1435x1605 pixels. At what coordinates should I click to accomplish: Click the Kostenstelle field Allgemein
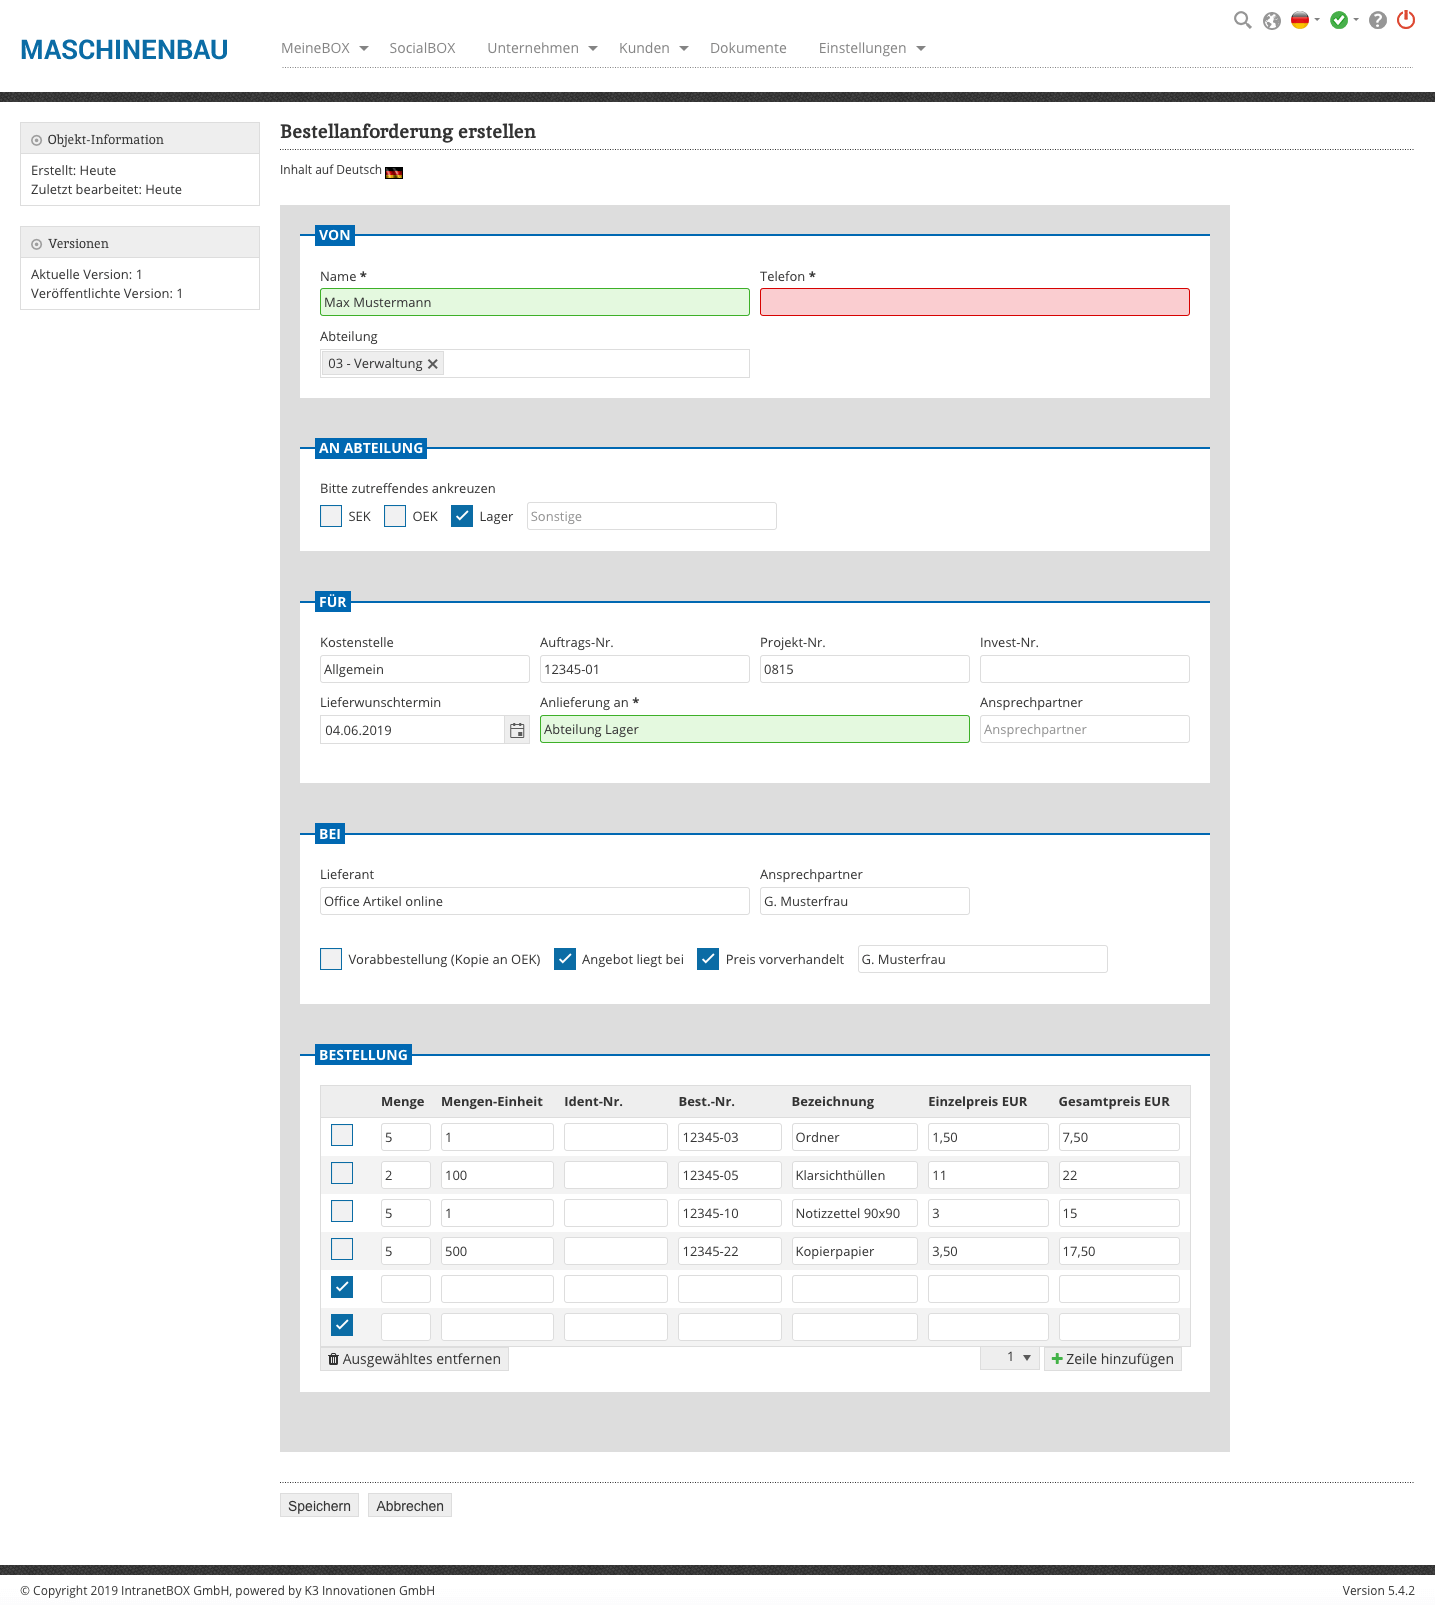tap(425, 669)
